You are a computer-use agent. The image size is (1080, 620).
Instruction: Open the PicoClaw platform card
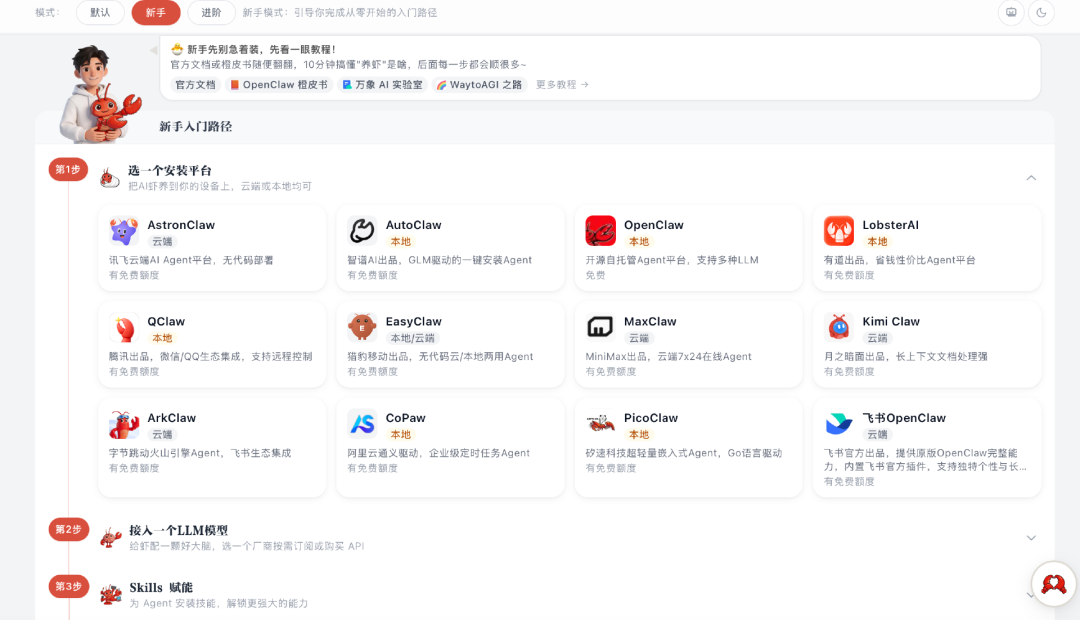[688, 447]
